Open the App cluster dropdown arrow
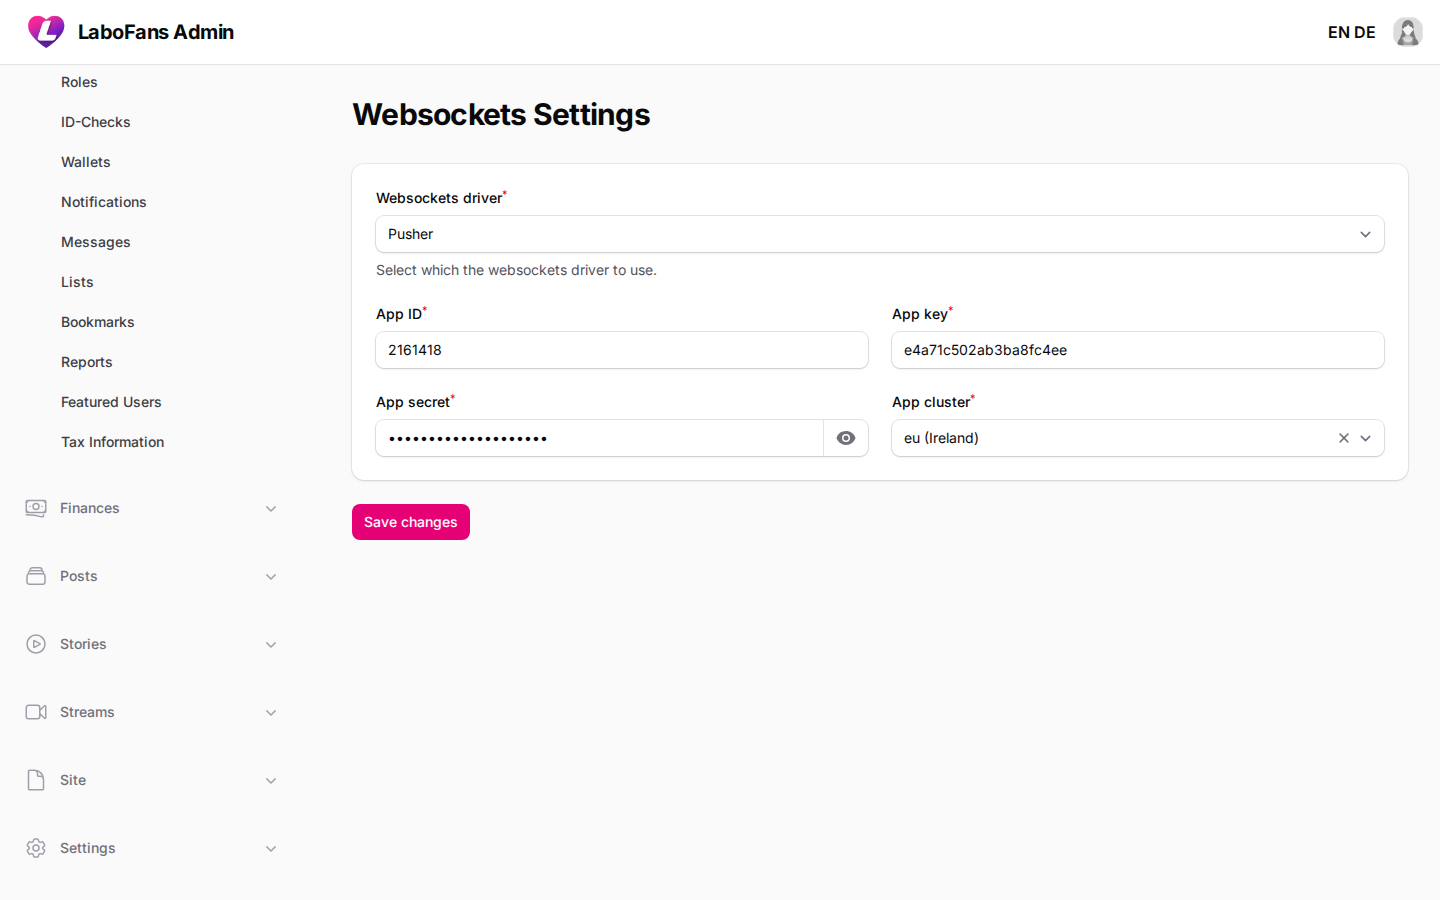The height and width of the screenshot is (900, 1440). coord(1366,438)
